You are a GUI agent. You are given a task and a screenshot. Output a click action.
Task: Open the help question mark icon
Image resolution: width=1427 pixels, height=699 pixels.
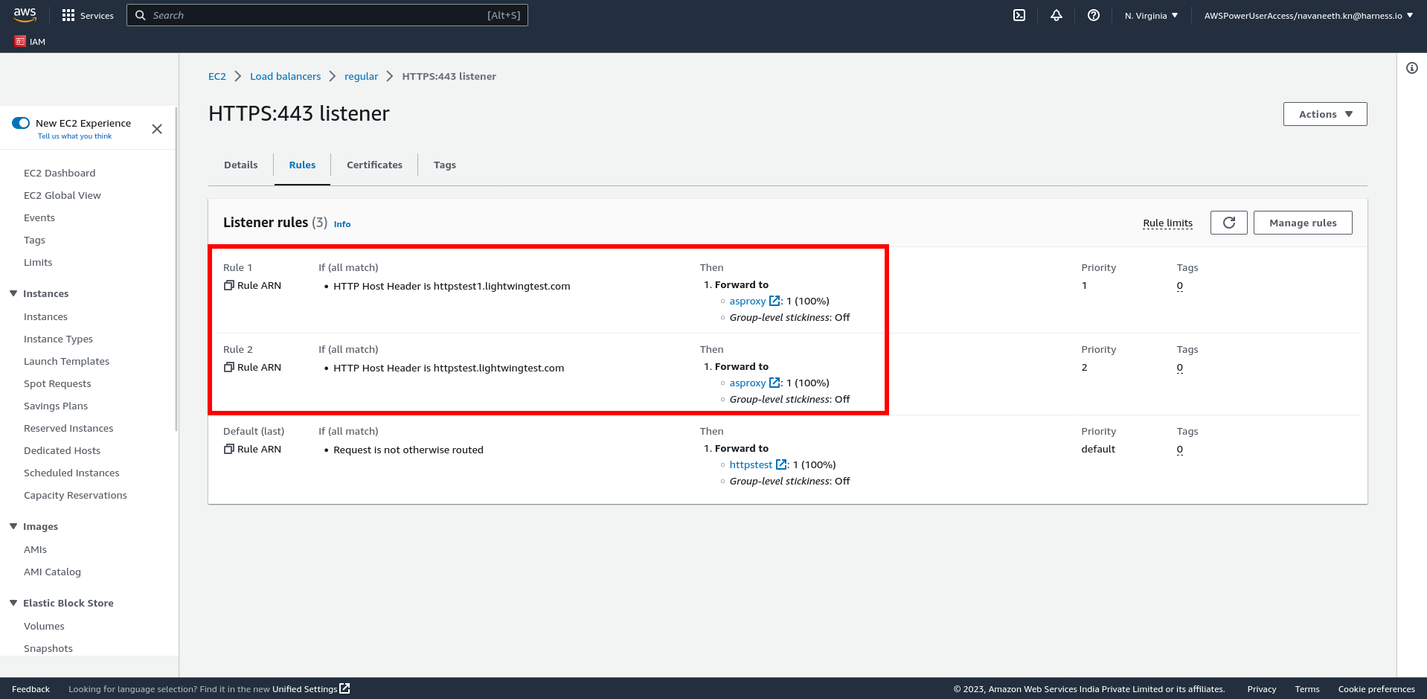coord(1093,15)
